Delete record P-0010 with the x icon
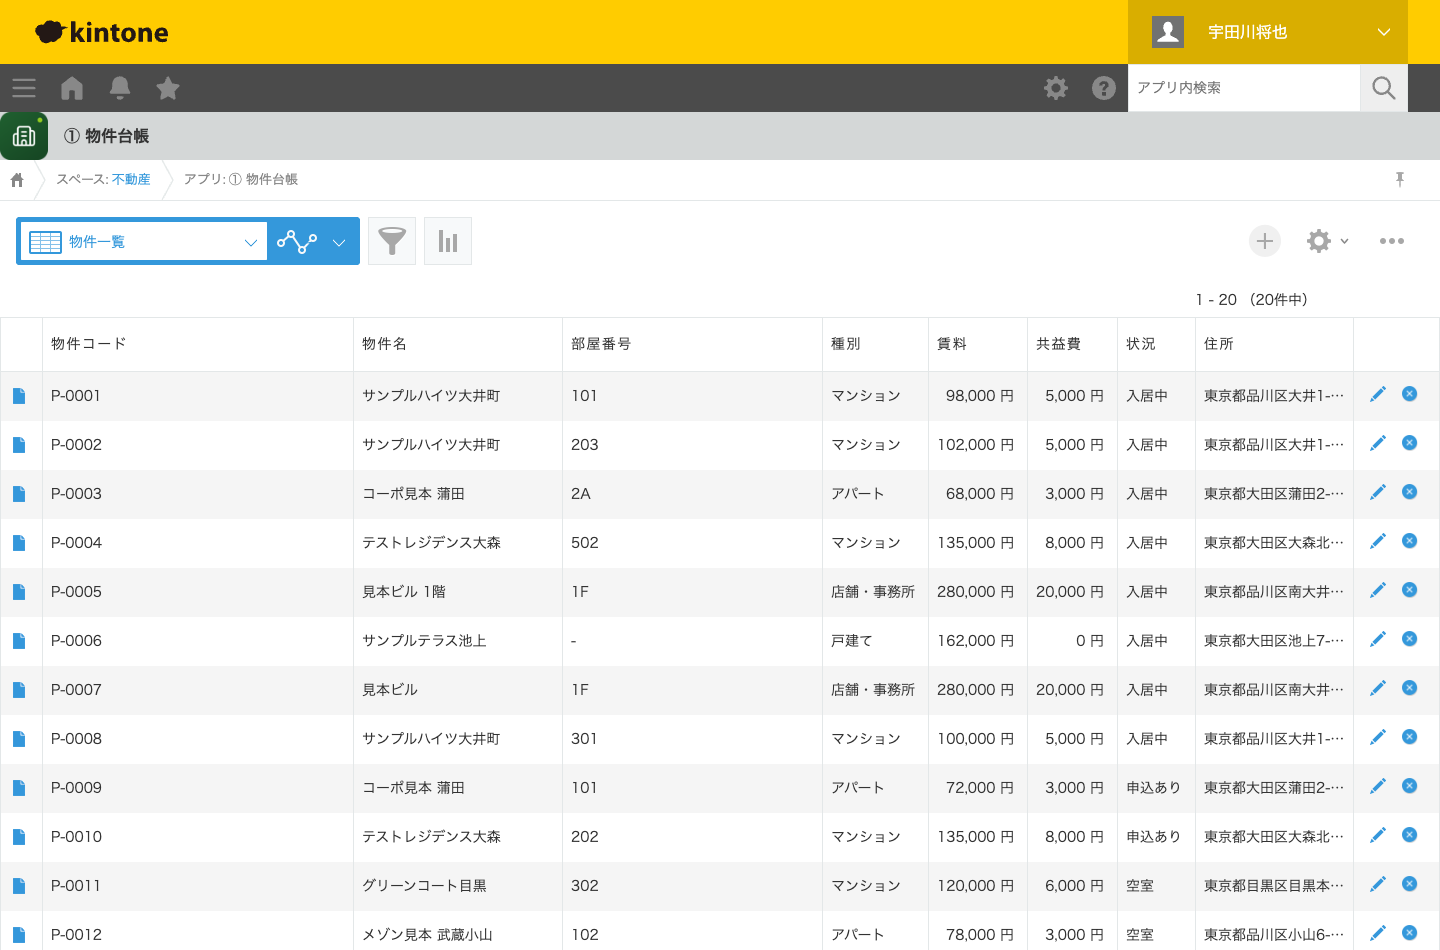 click(x=1410, y=835)
